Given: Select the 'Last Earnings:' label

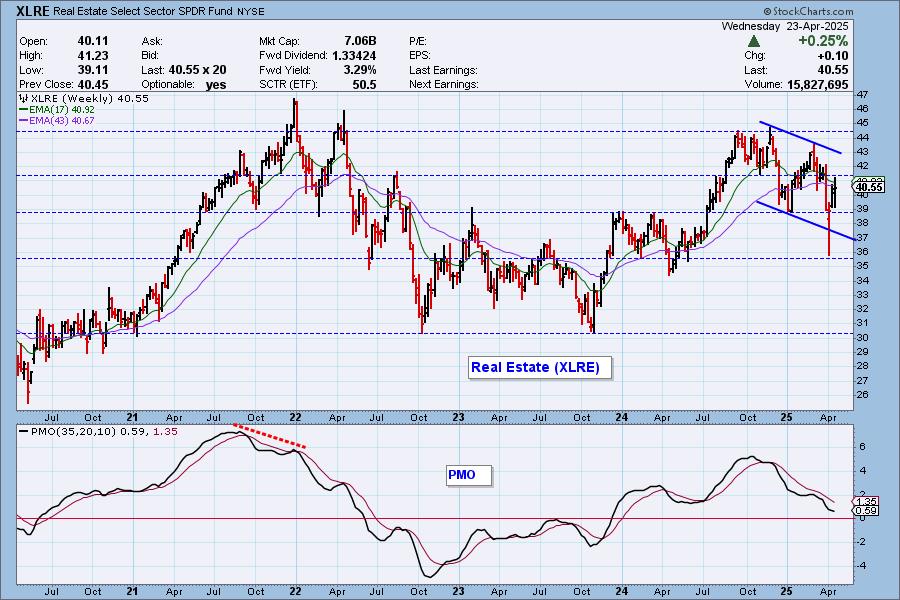Looking at the screenshot, I should pos(443,70).
